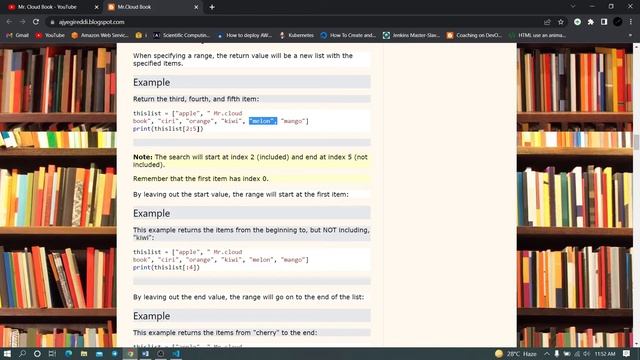Open the HTML use an anima... bookmark

[x=537, y=36]
